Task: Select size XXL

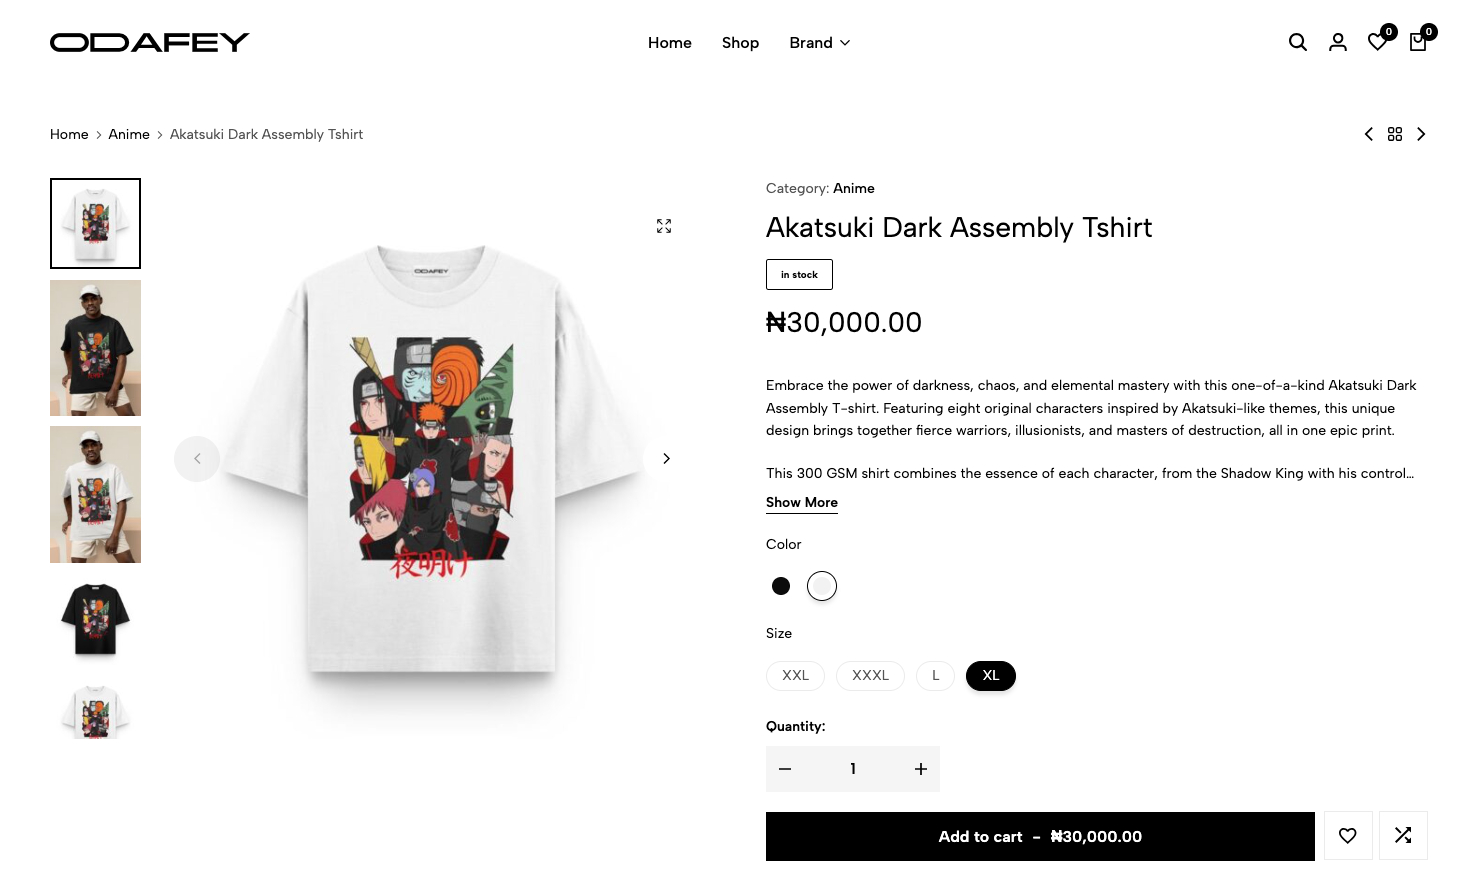Action: pos(795,676)
